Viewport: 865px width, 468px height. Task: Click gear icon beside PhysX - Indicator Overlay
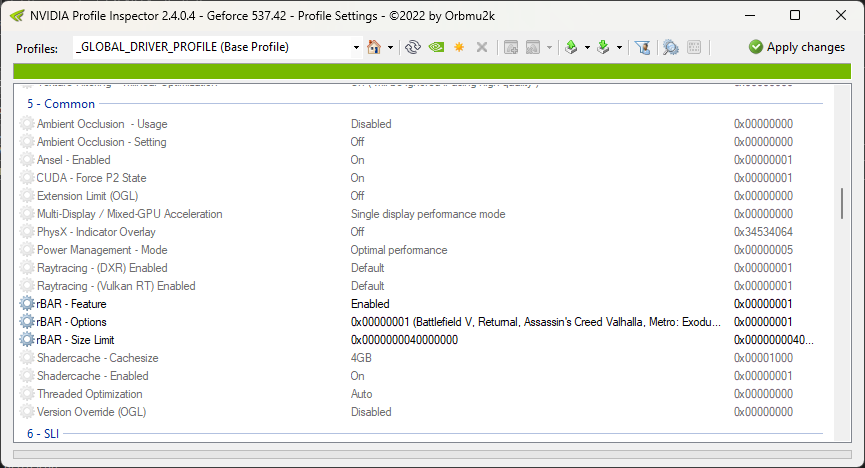[27, 232]
